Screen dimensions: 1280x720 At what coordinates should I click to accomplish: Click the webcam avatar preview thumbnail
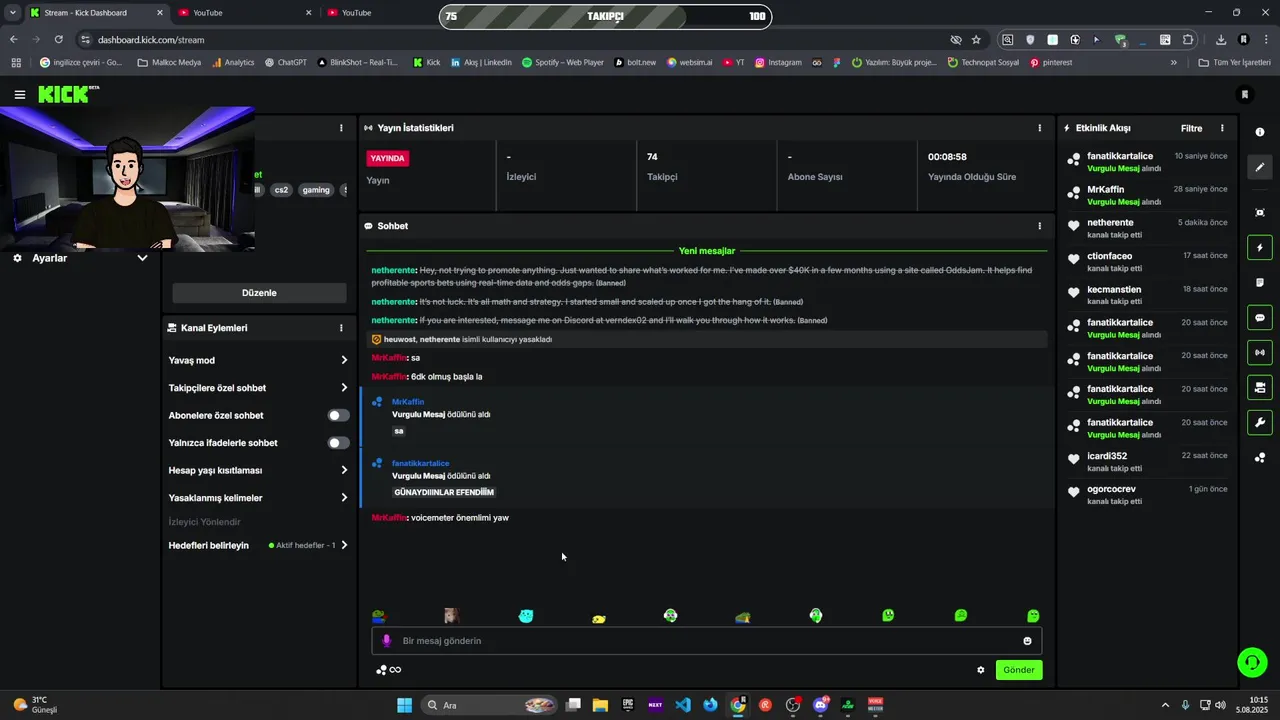pyautogui.click(x=127, y=178)
